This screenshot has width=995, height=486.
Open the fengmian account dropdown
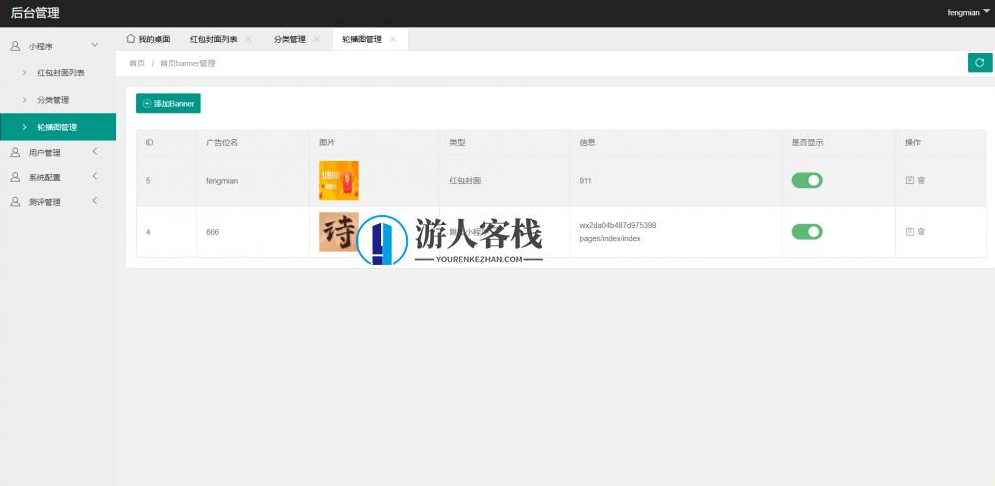pyautogui.click(x=968, y=12)
